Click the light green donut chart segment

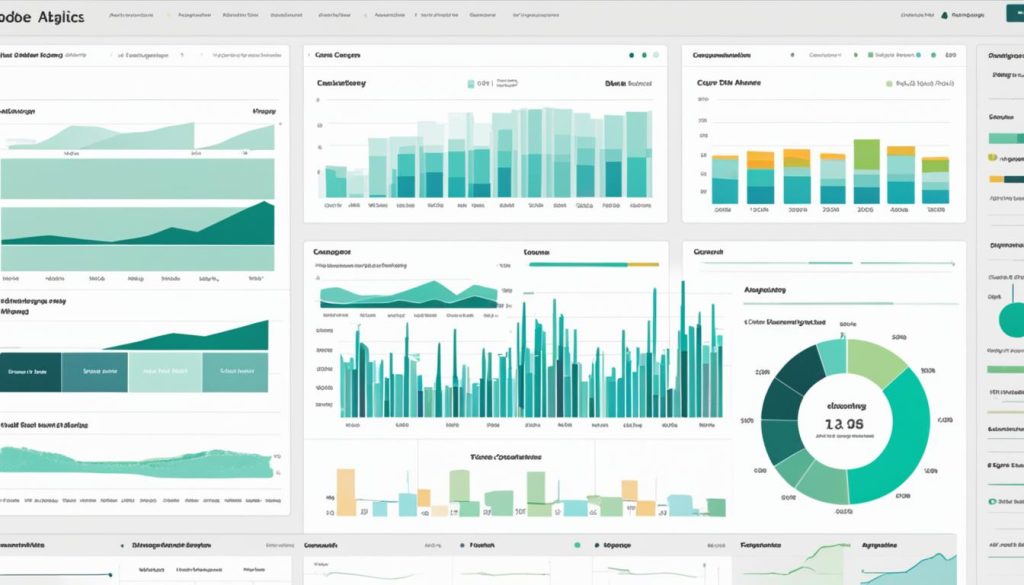pyautogui.click(x=878, y=361)
